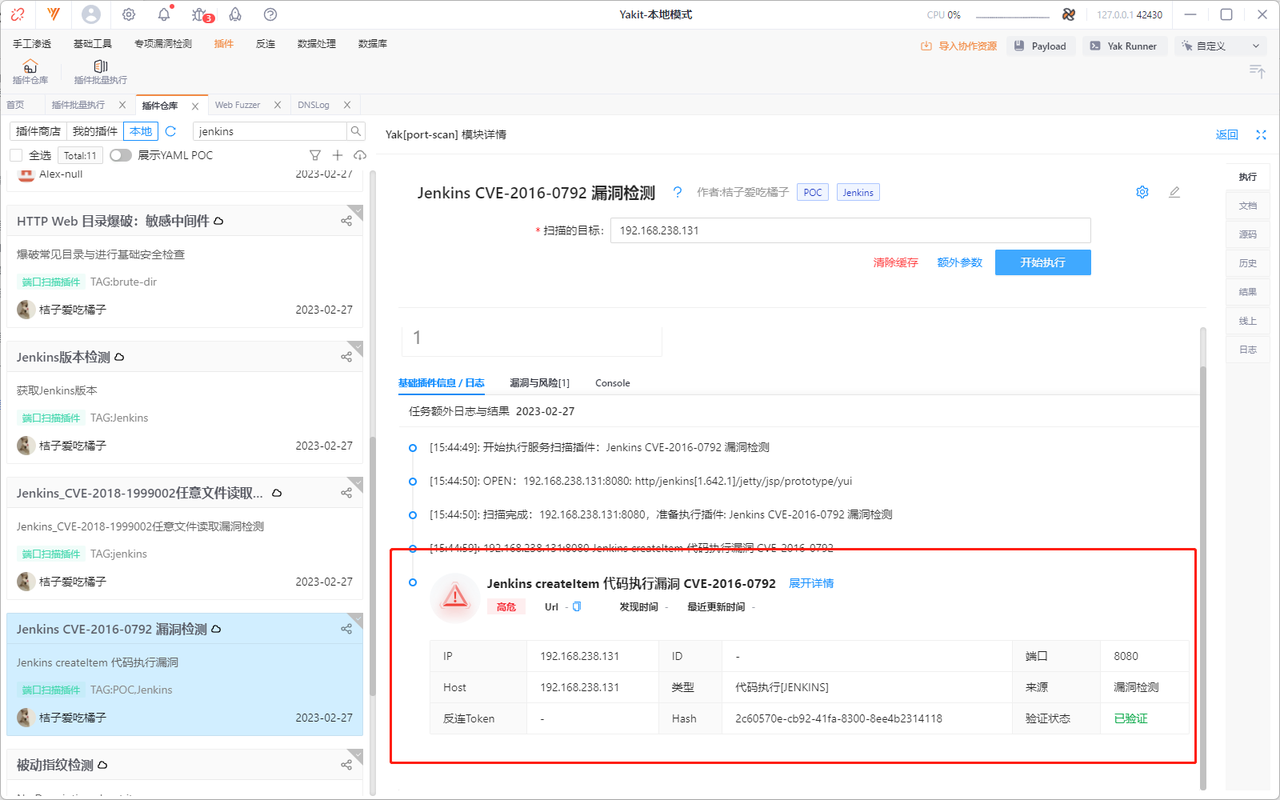Click the engine status icon beside CPU
The image size is (1280, 800).
1068,15
